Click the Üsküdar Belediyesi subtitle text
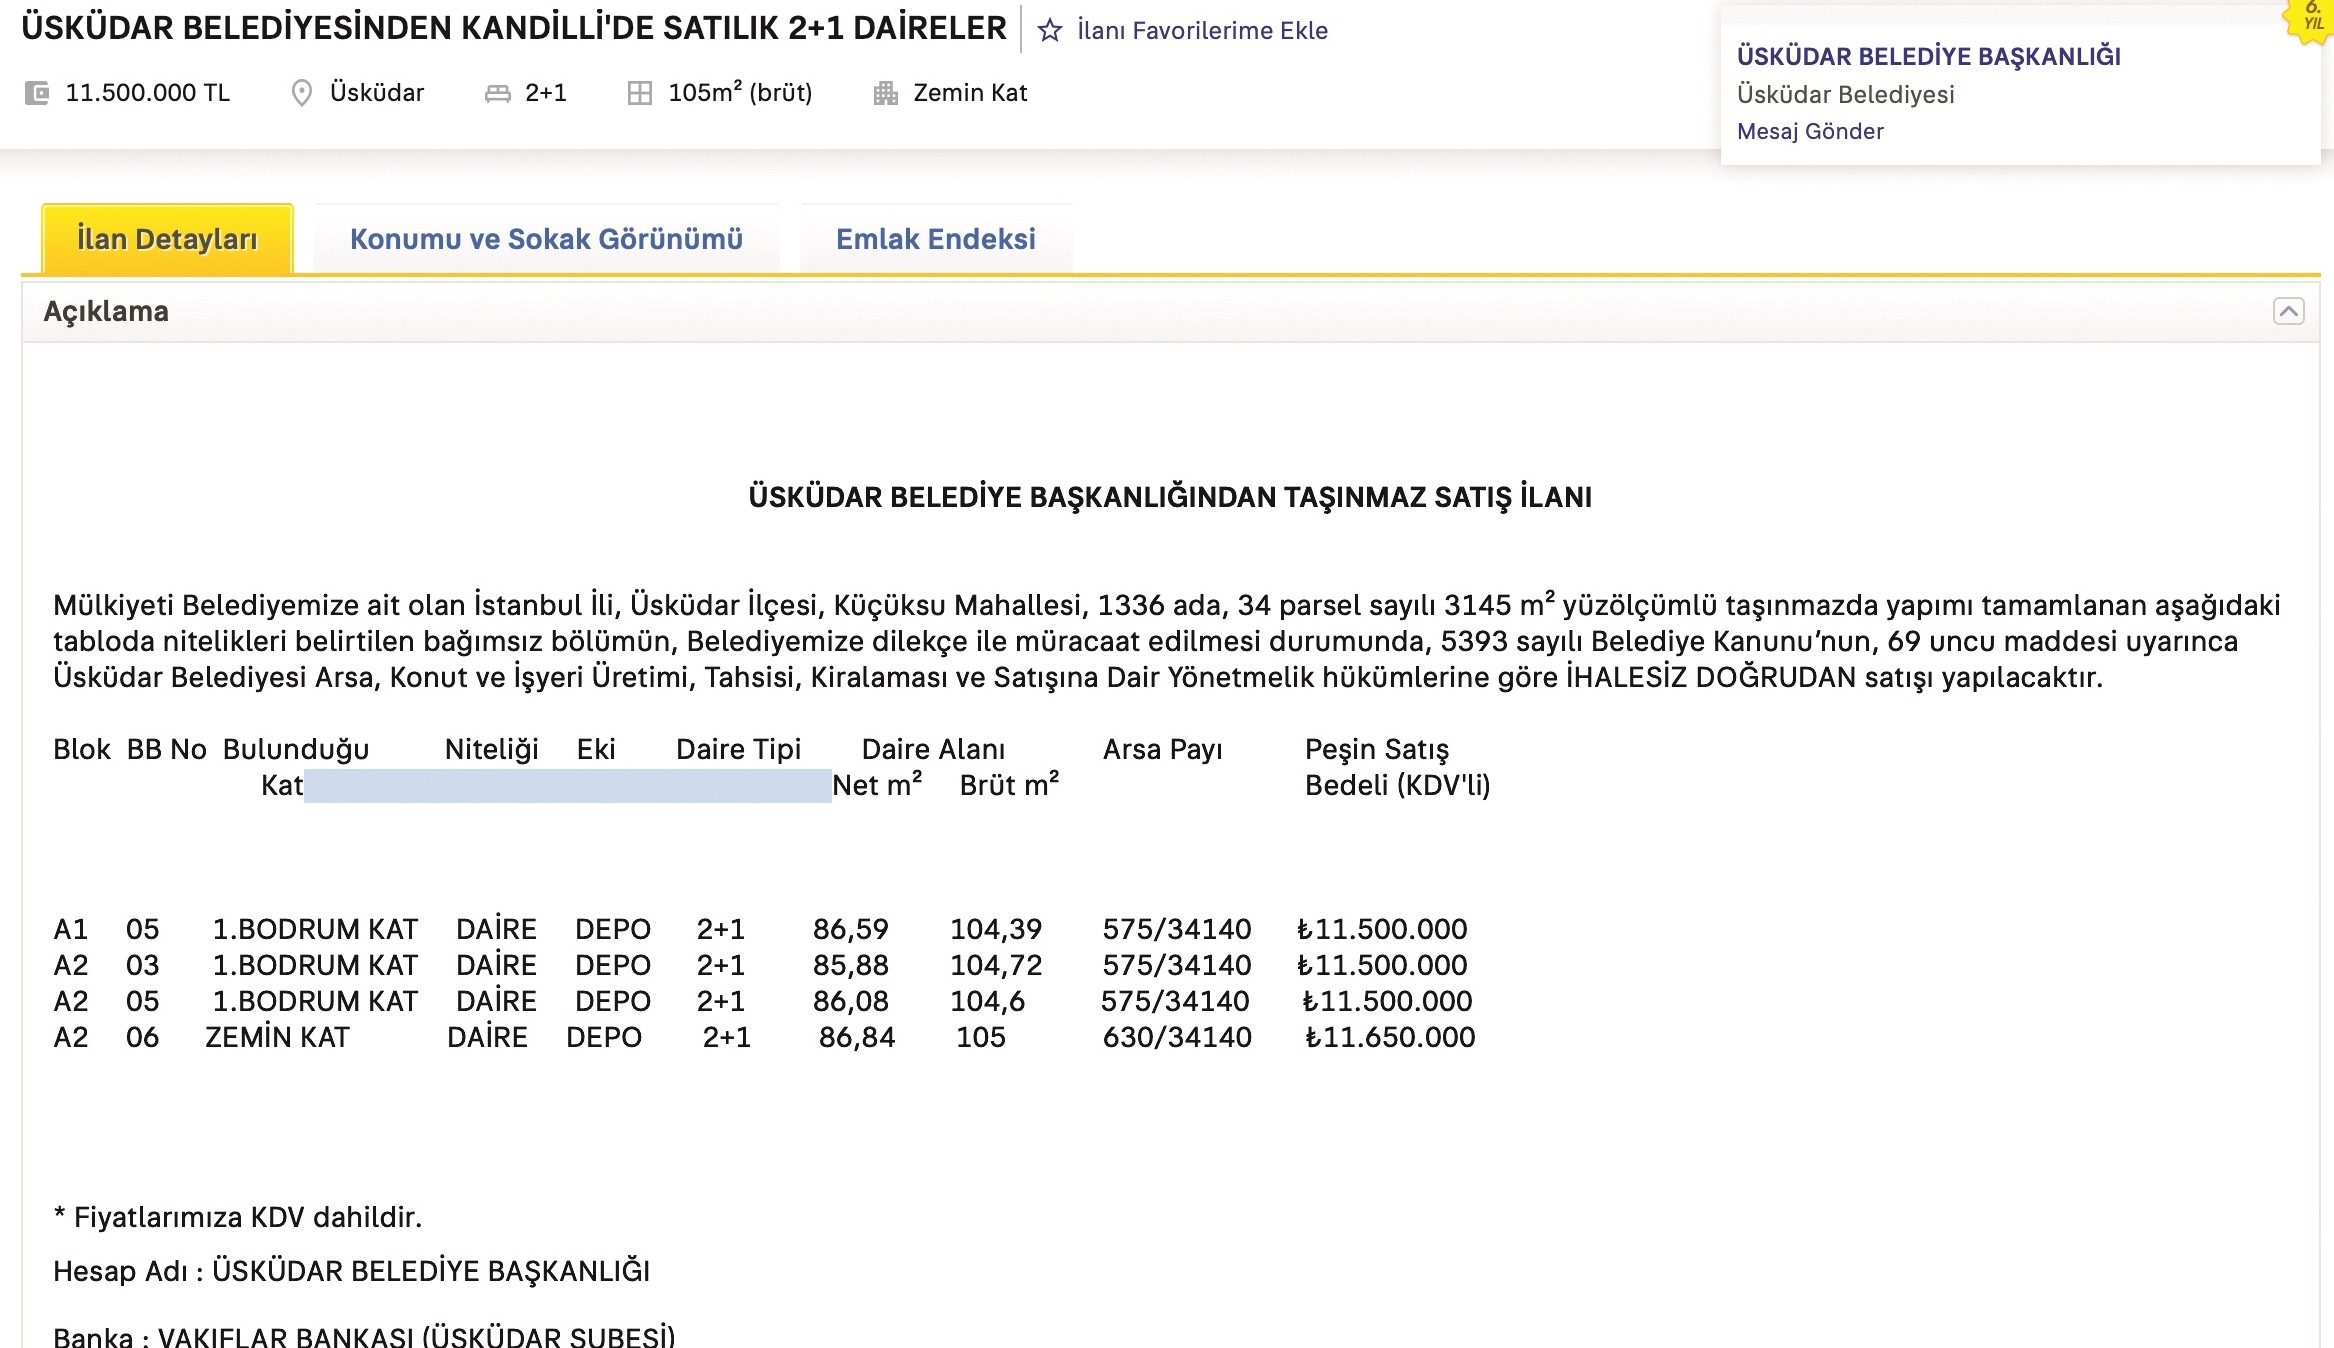 click(1845, 94)
